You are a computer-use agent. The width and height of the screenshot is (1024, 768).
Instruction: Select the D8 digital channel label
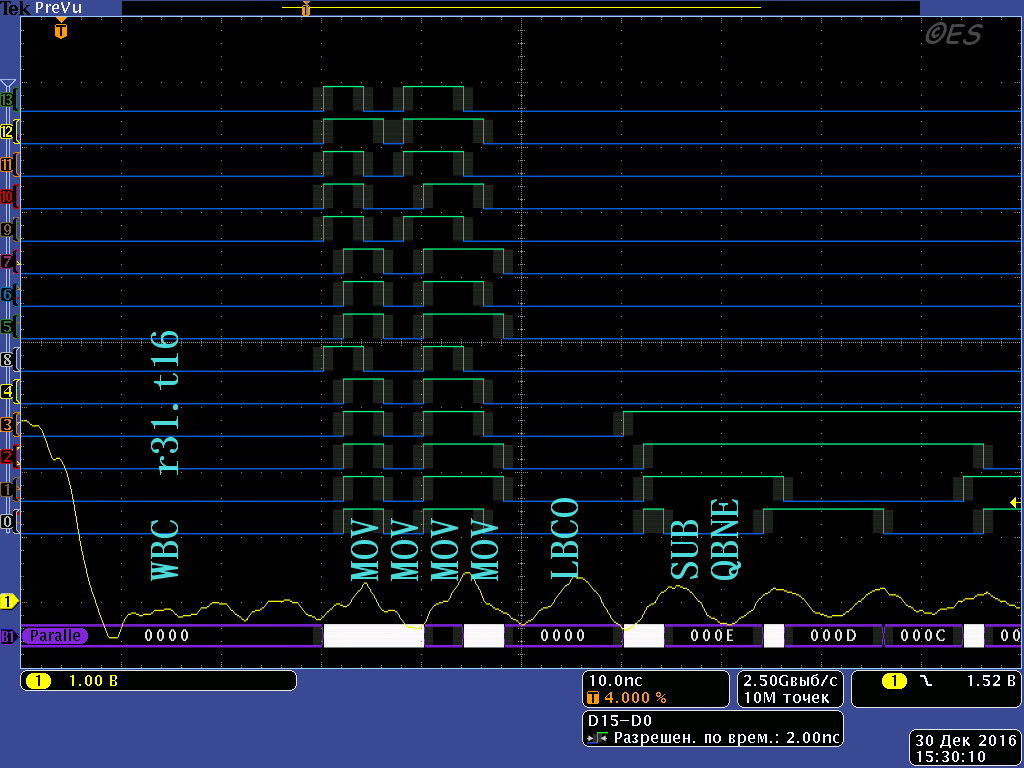7,360
